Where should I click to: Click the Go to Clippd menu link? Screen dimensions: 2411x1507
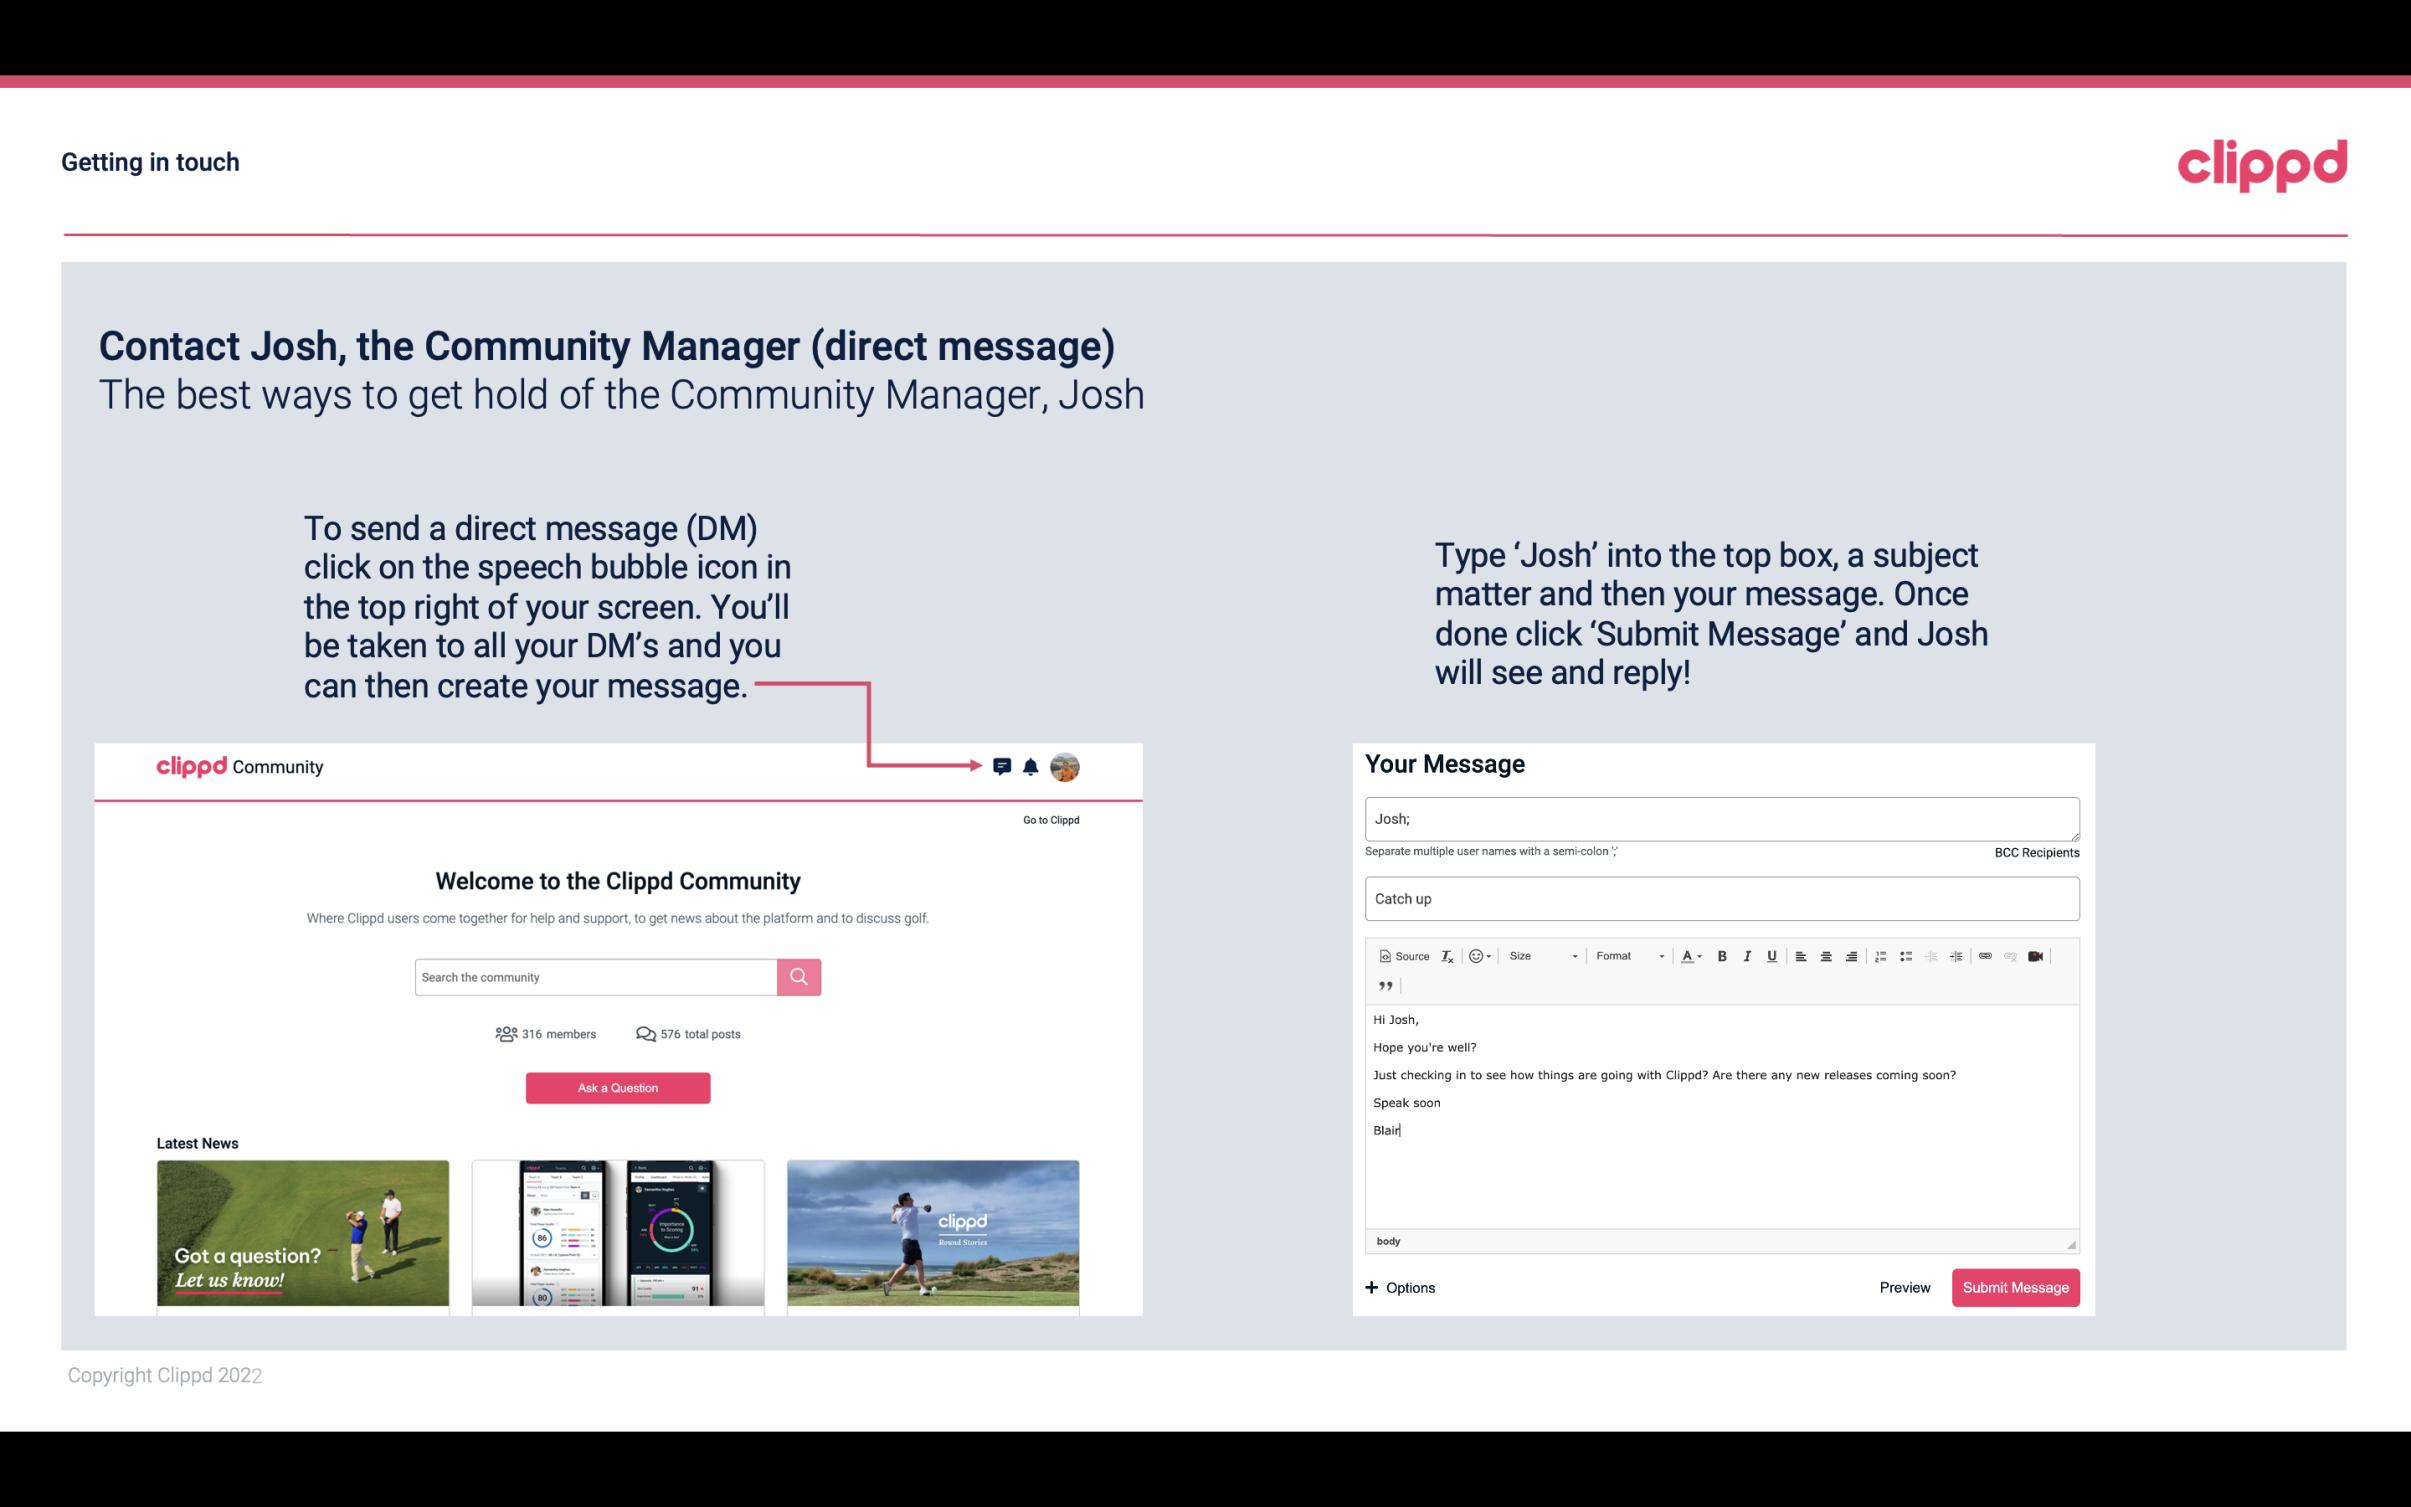click(x=1047, y=819)
